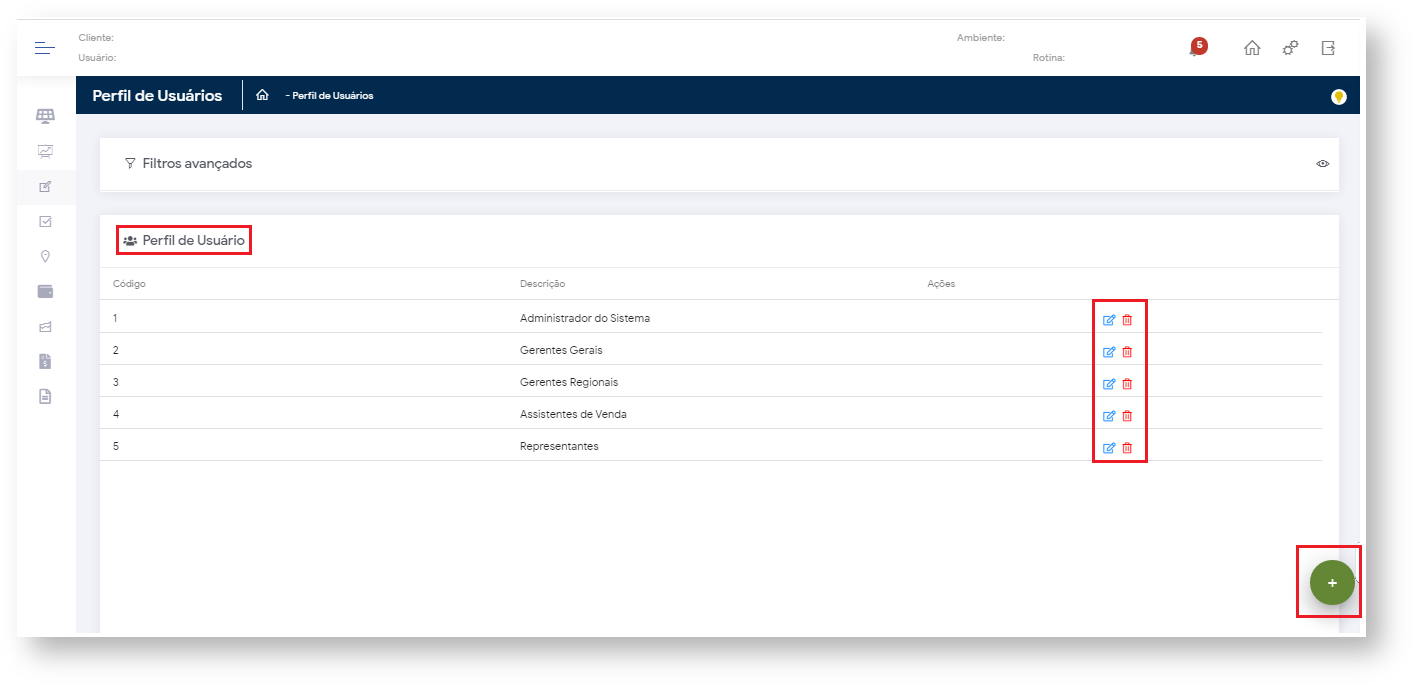Click the green plus add button
Viewport: 1414px width, 685px height.
point(1332,583)
